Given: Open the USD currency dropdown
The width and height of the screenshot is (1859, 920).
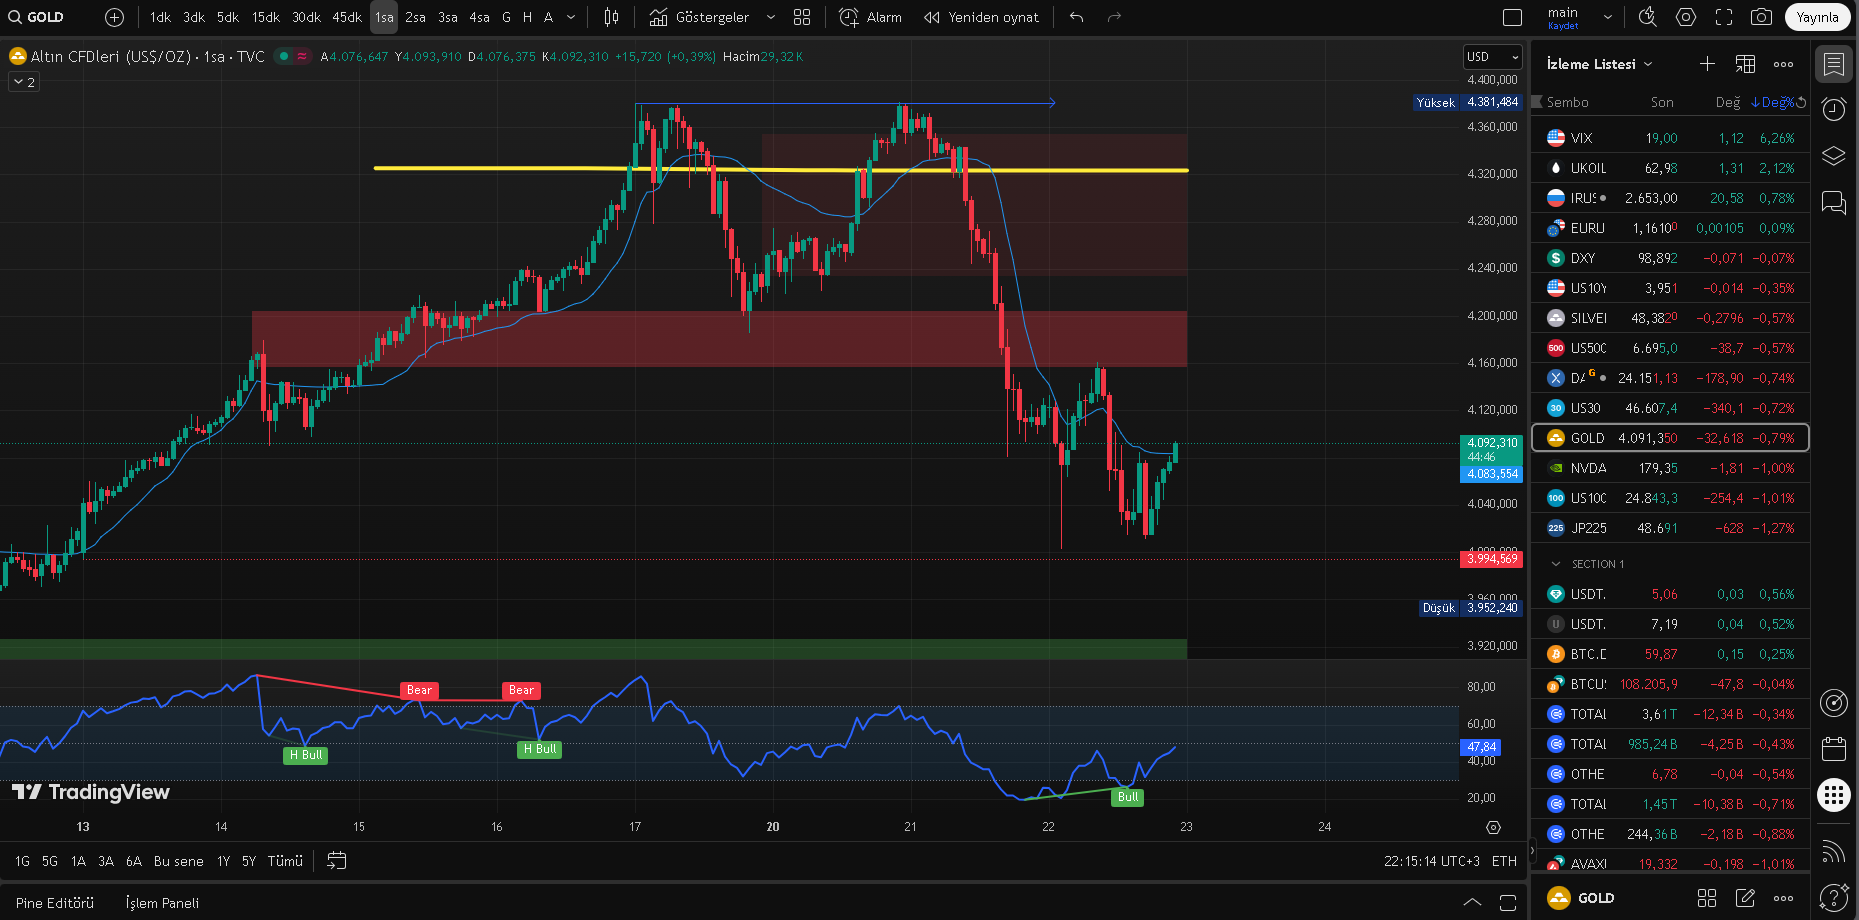Looking at the screenshot, I should [1492, 57].
